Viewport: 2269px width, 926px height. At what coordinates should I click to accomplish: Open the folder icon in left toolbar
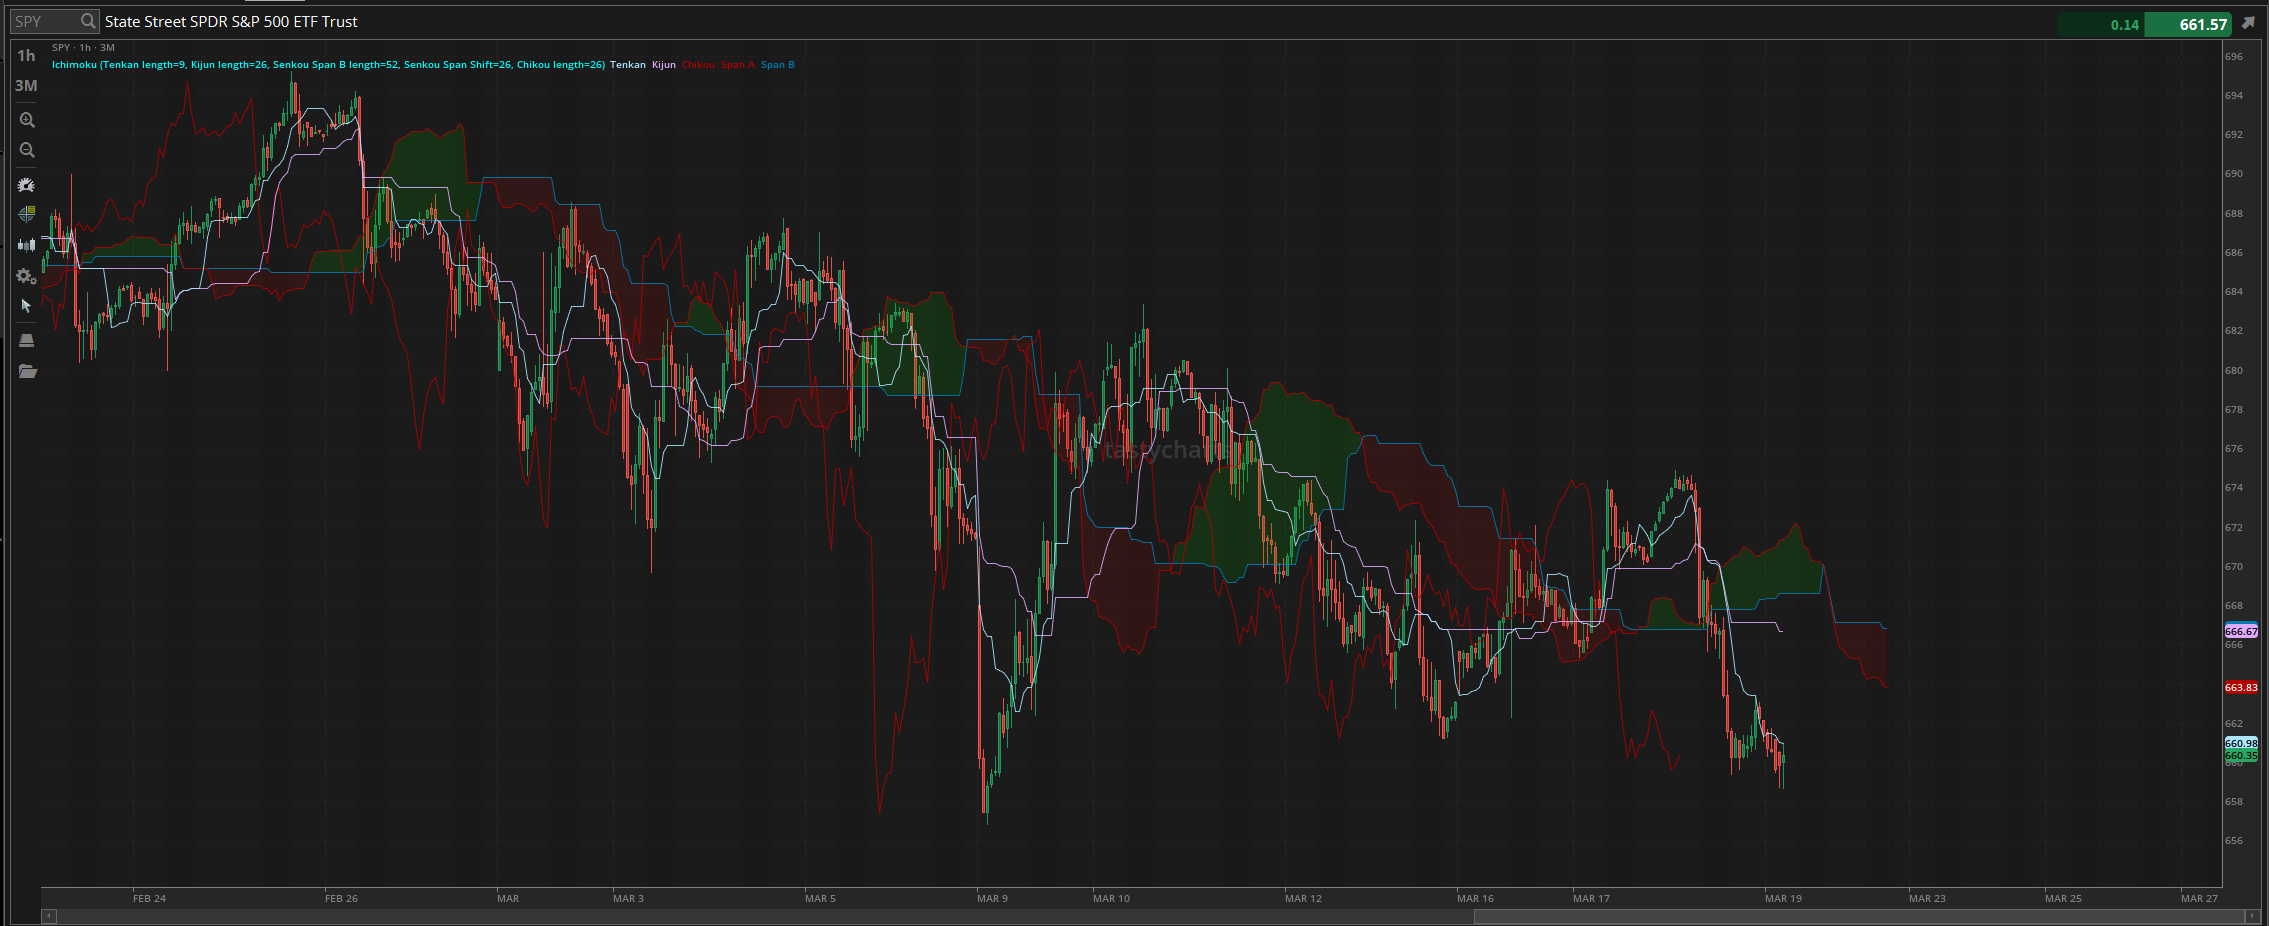(x=27, y=371)
